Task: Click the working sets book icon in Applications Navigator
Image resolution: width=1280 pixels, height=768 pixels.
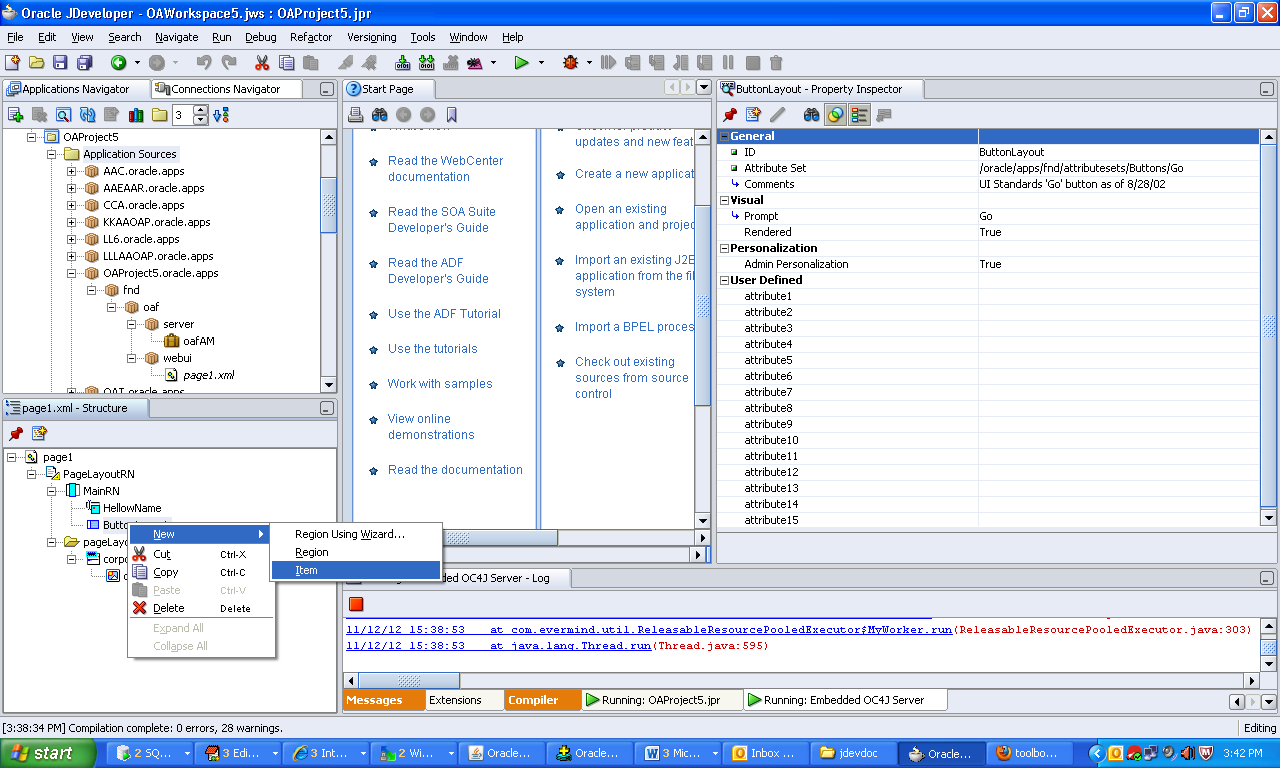Action: click(136, 115)
